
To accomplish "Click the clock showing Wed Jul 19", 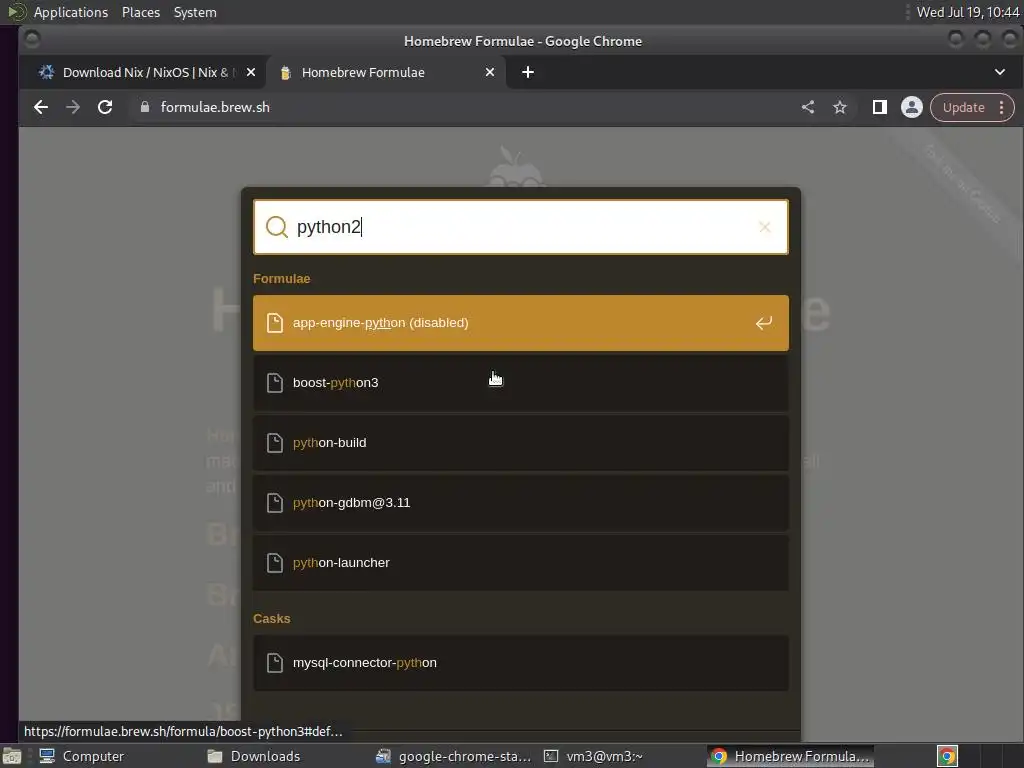I will 967,12.
